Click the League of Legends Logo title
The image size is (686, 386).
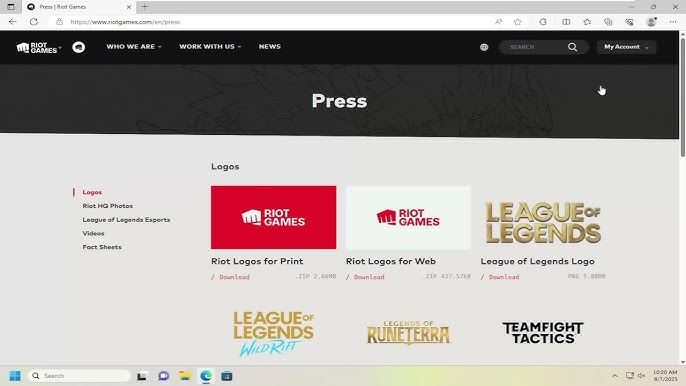(x=537, y=261)
